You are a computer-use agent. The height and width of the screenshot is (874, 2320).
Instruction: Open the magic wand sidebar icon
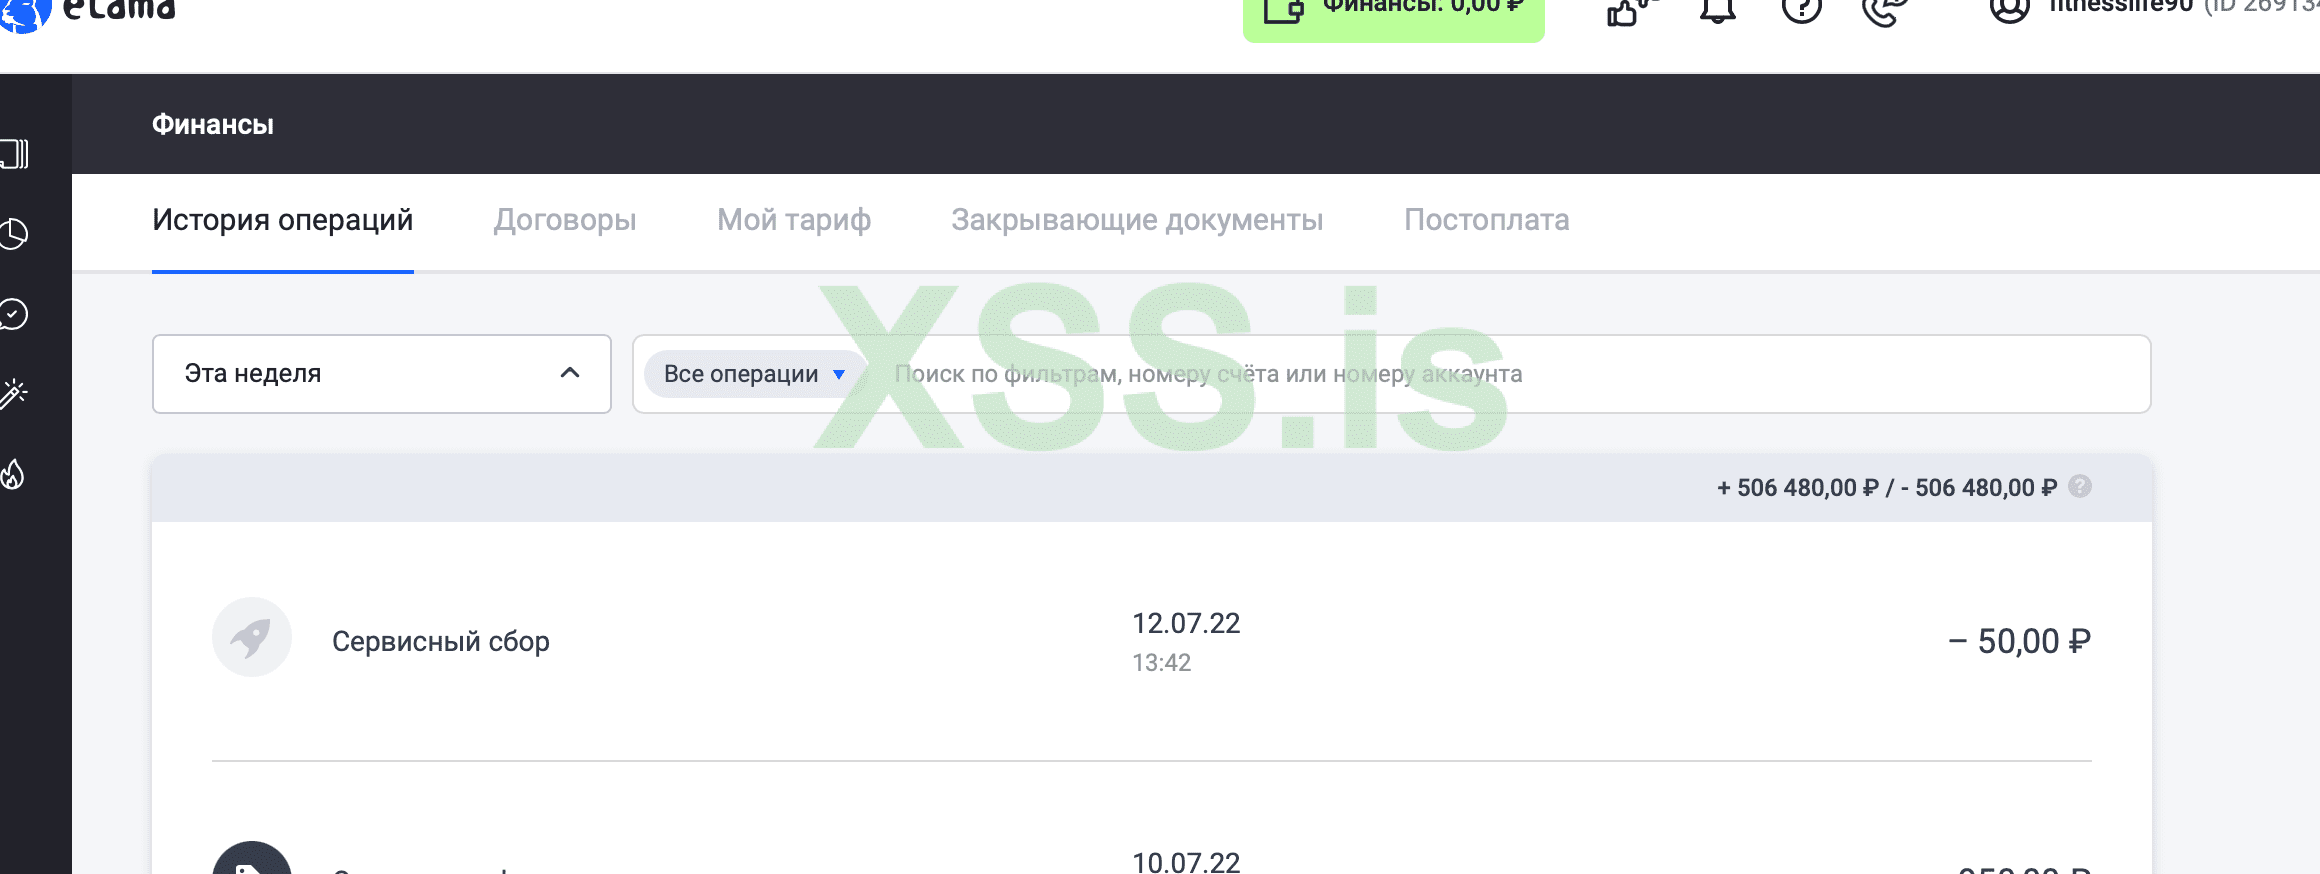(14, 394)
